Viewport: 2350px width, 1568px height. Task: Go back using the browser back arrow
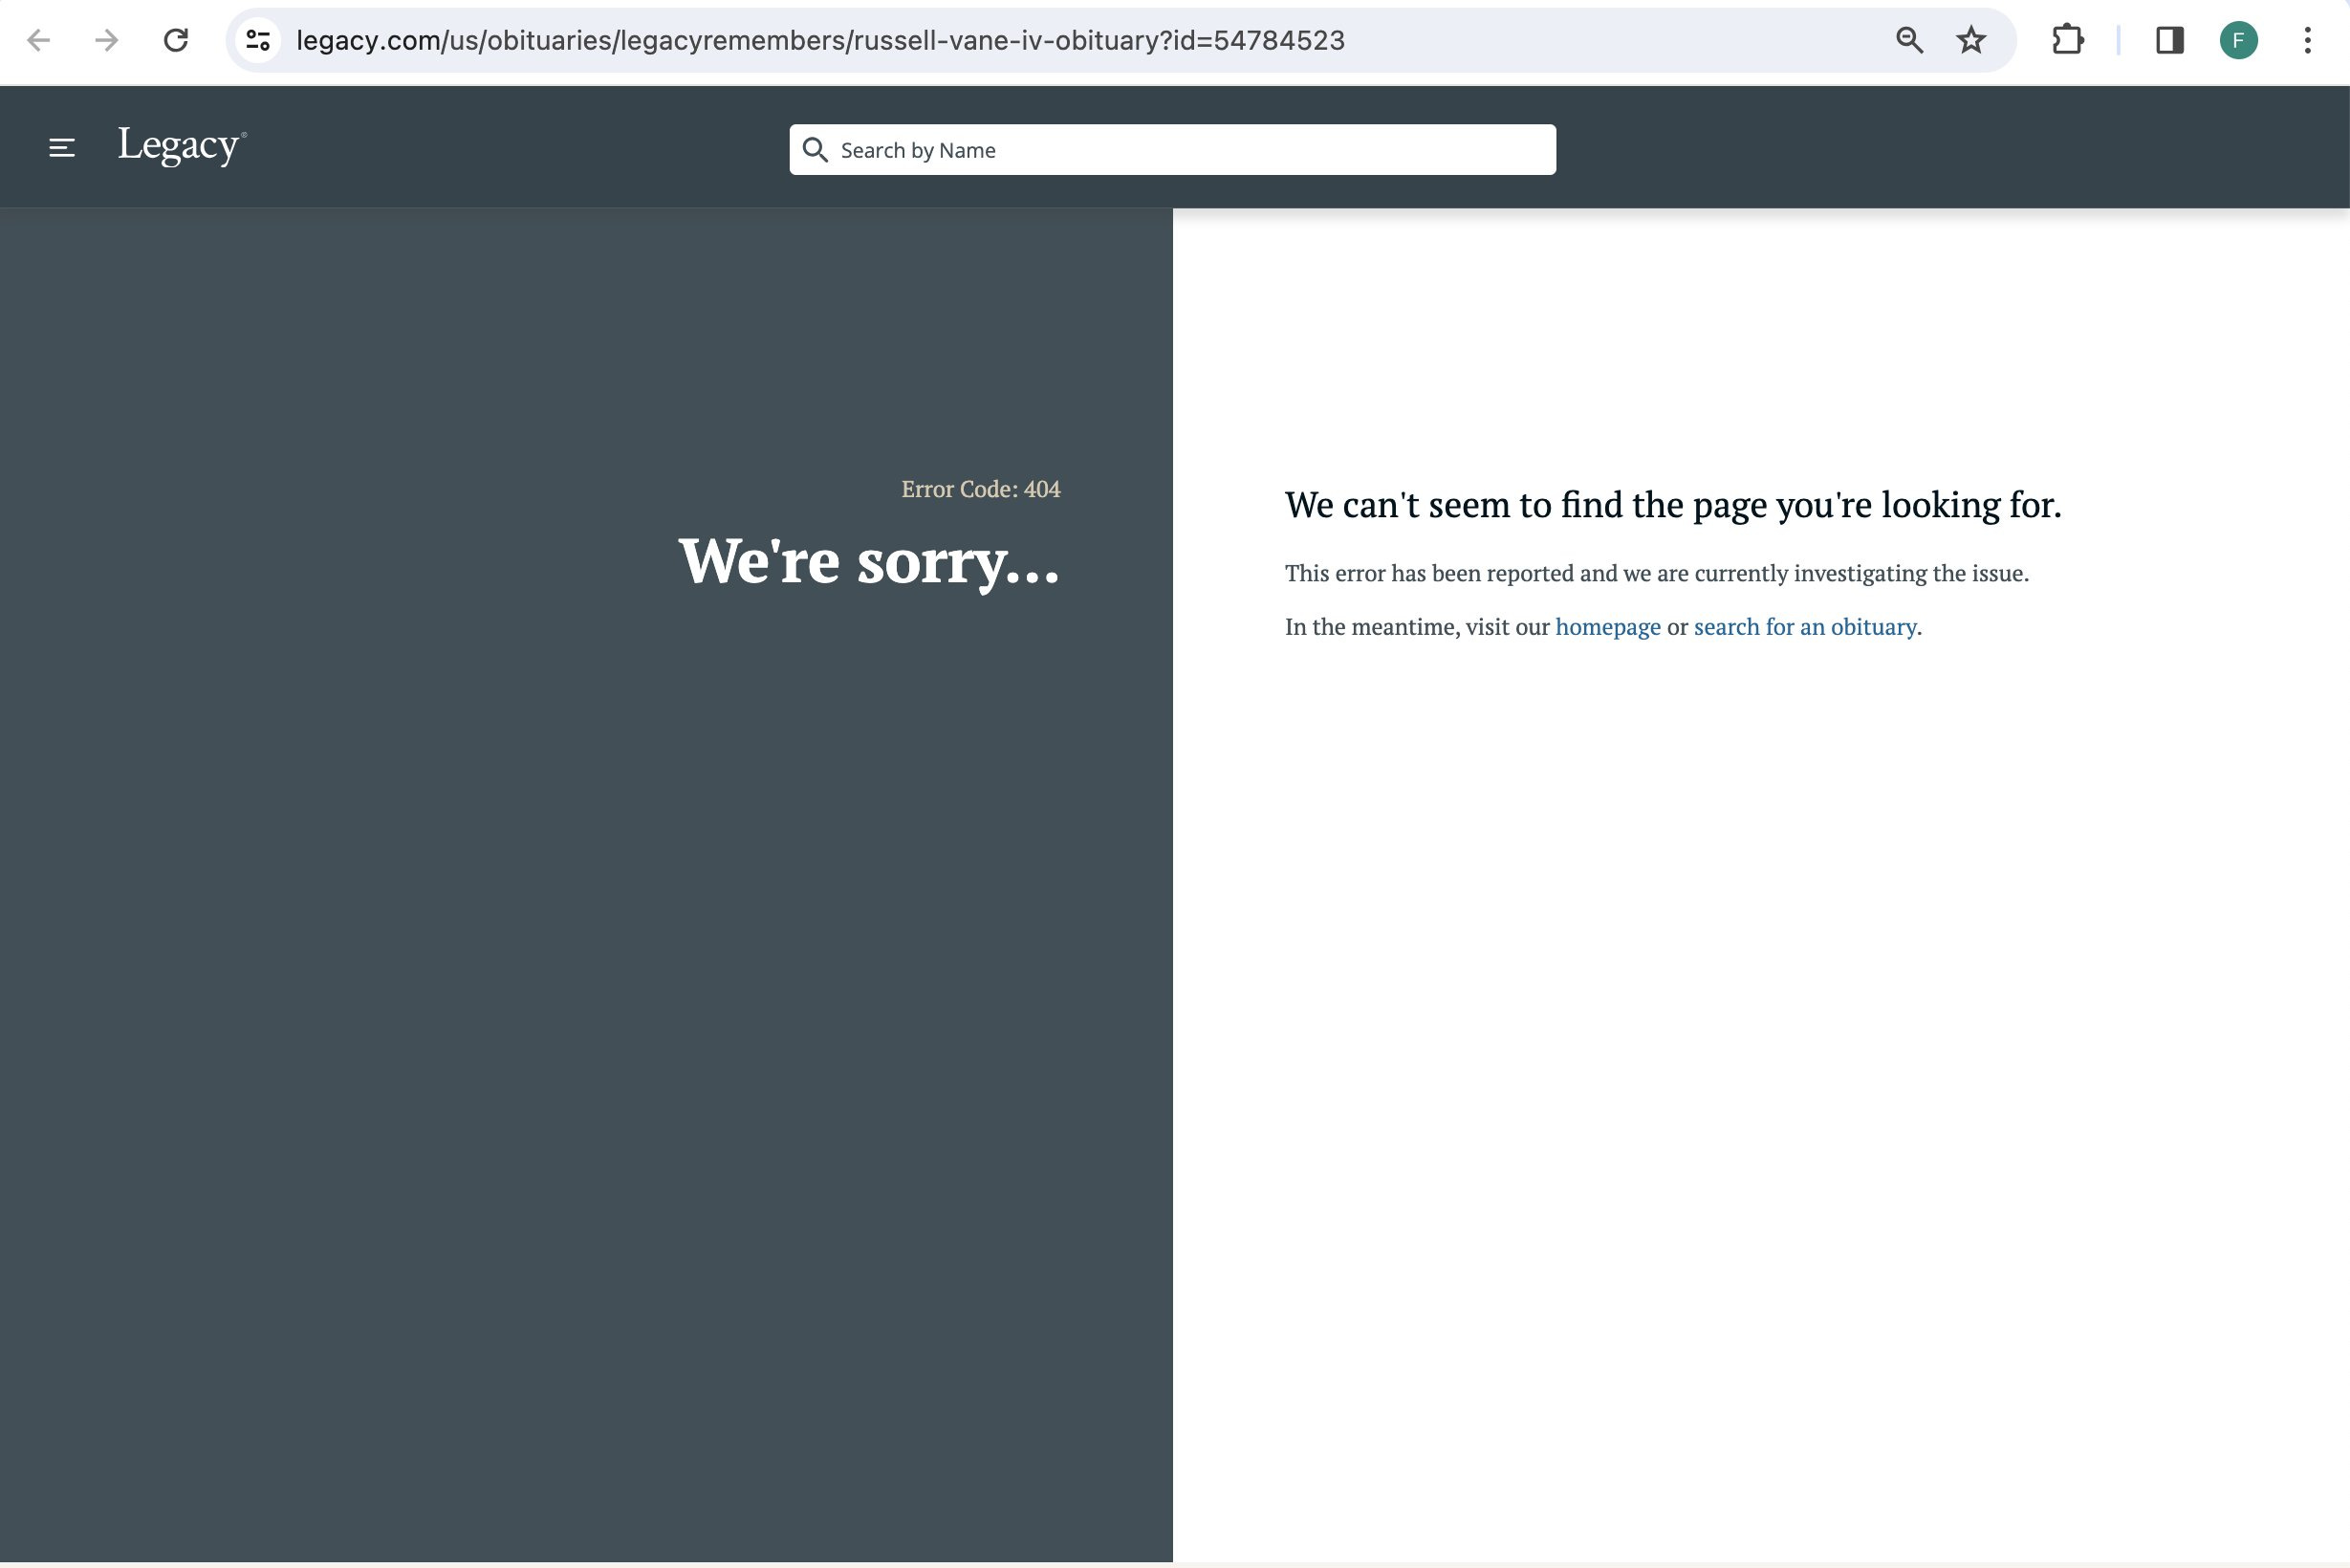coord(39,40)
